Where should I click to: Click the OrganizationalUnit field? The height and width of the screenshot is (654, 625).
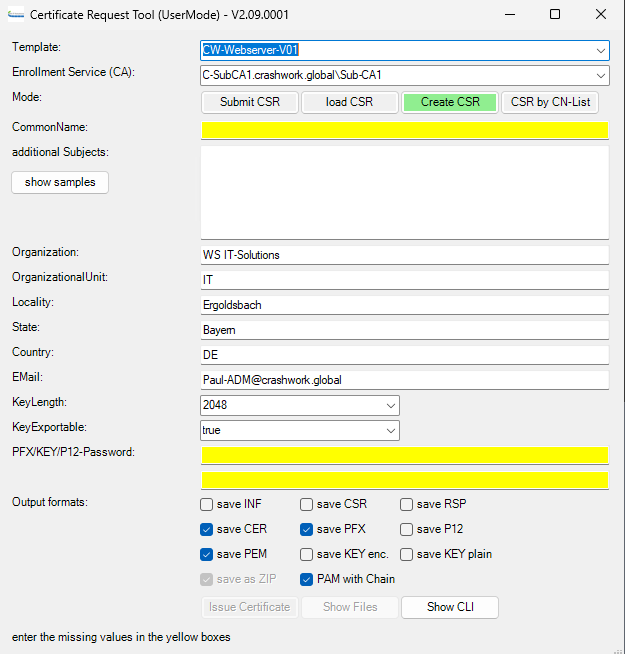pyautogui.click(x=405, y=280)
